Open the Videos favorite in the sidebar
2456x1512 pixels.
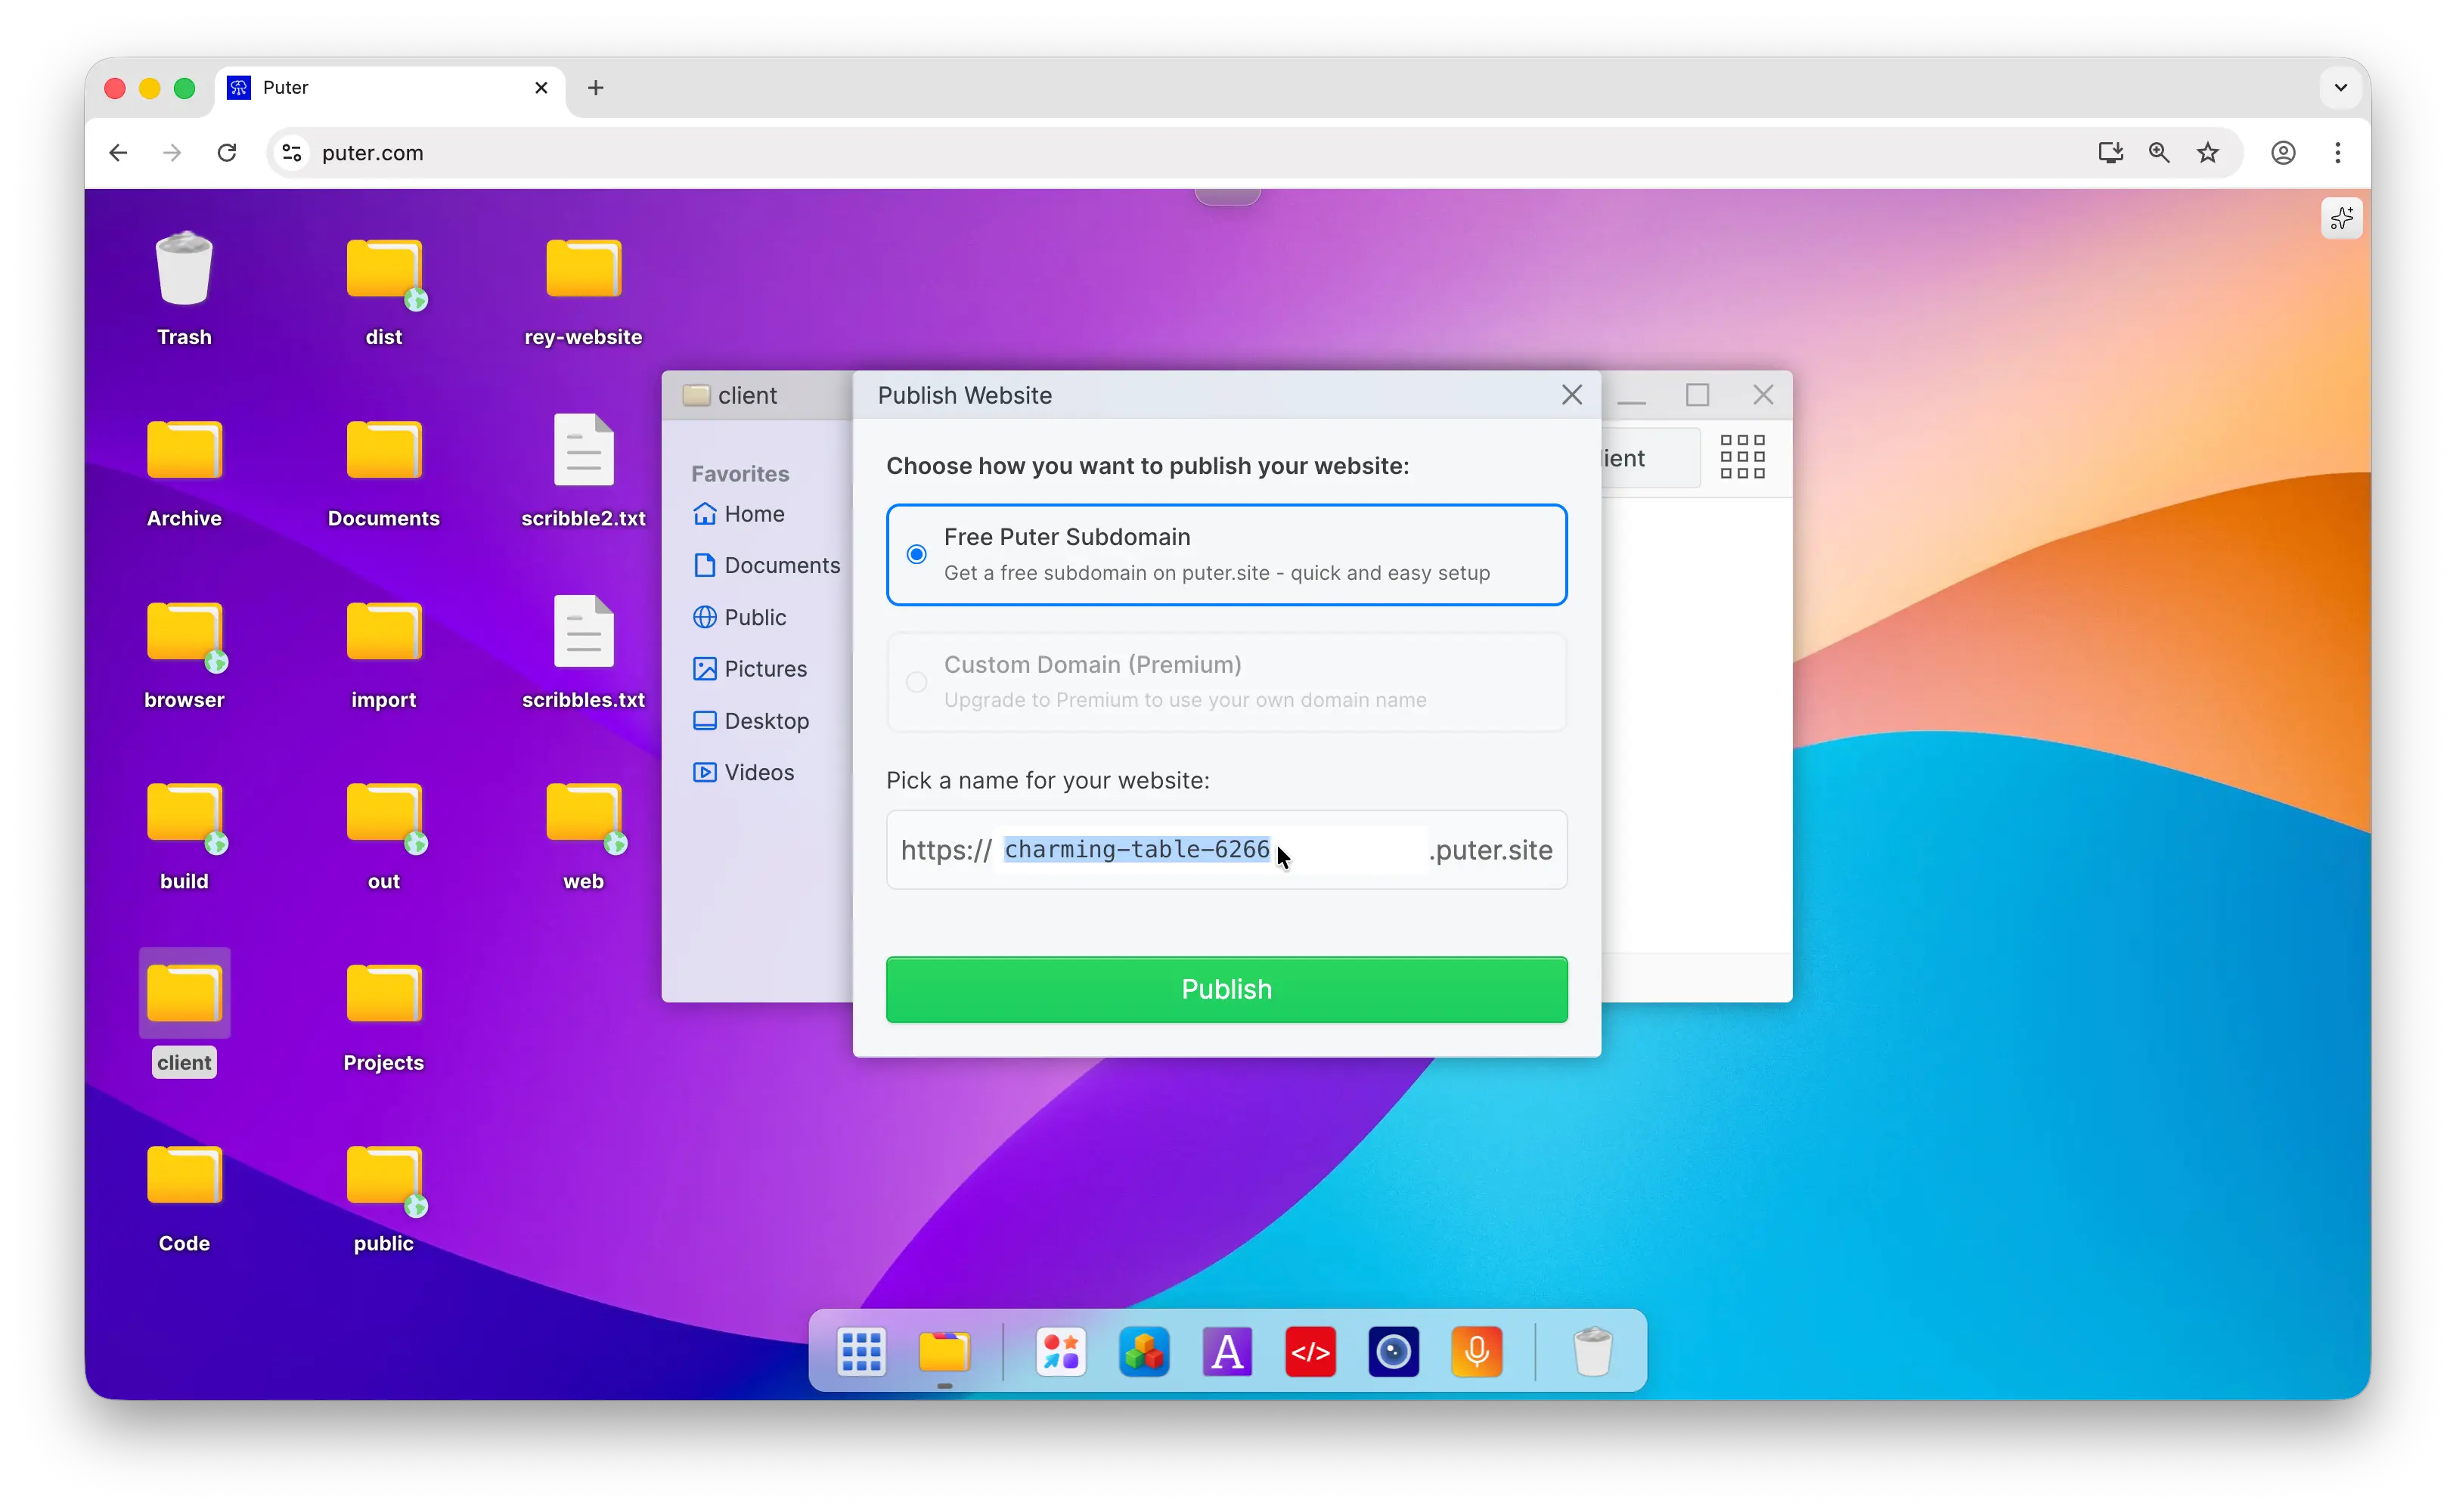[757, 772]
